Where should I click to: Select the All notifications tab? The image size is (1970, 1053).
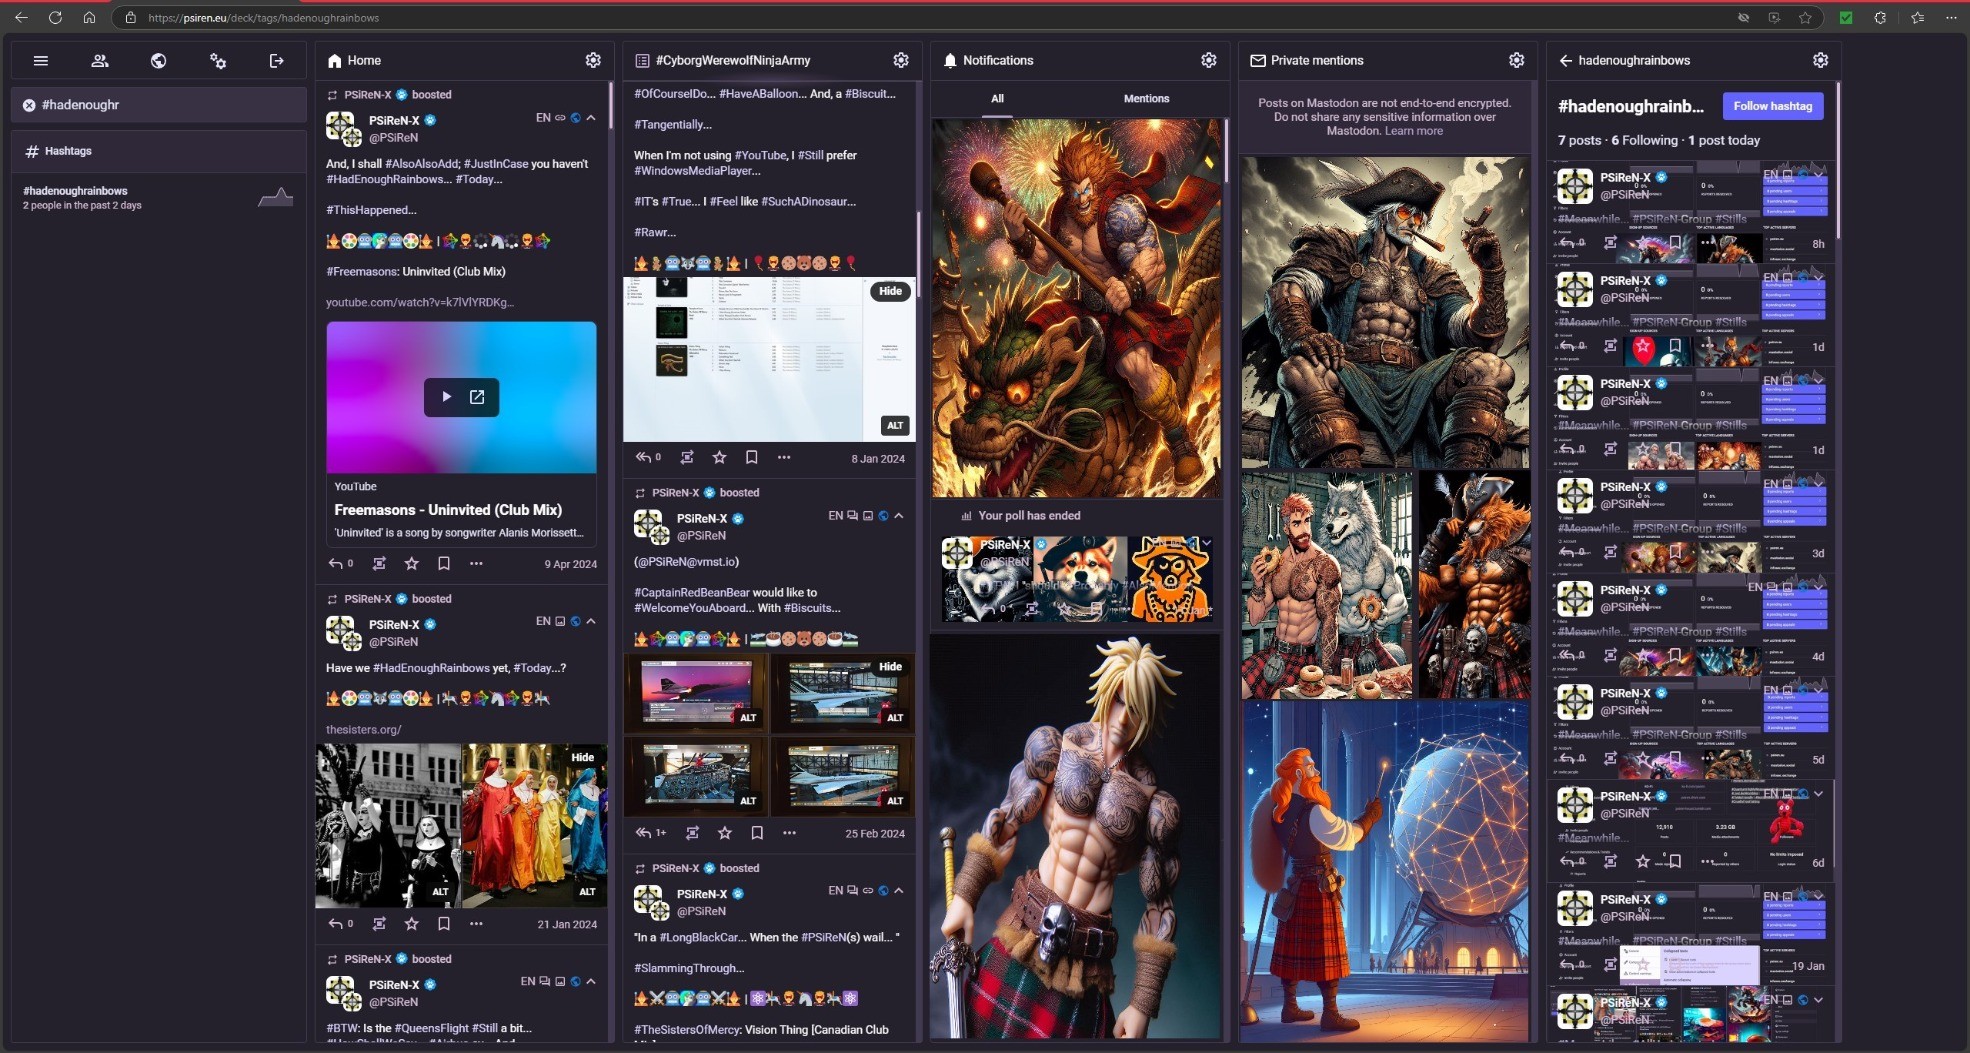[997, 99]
